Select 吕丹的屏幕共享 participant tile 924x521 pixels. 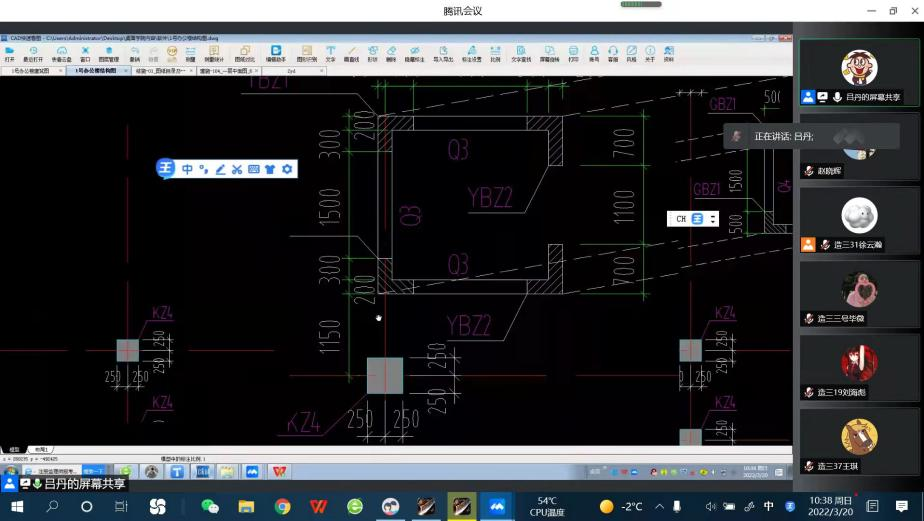pos(859,73)
